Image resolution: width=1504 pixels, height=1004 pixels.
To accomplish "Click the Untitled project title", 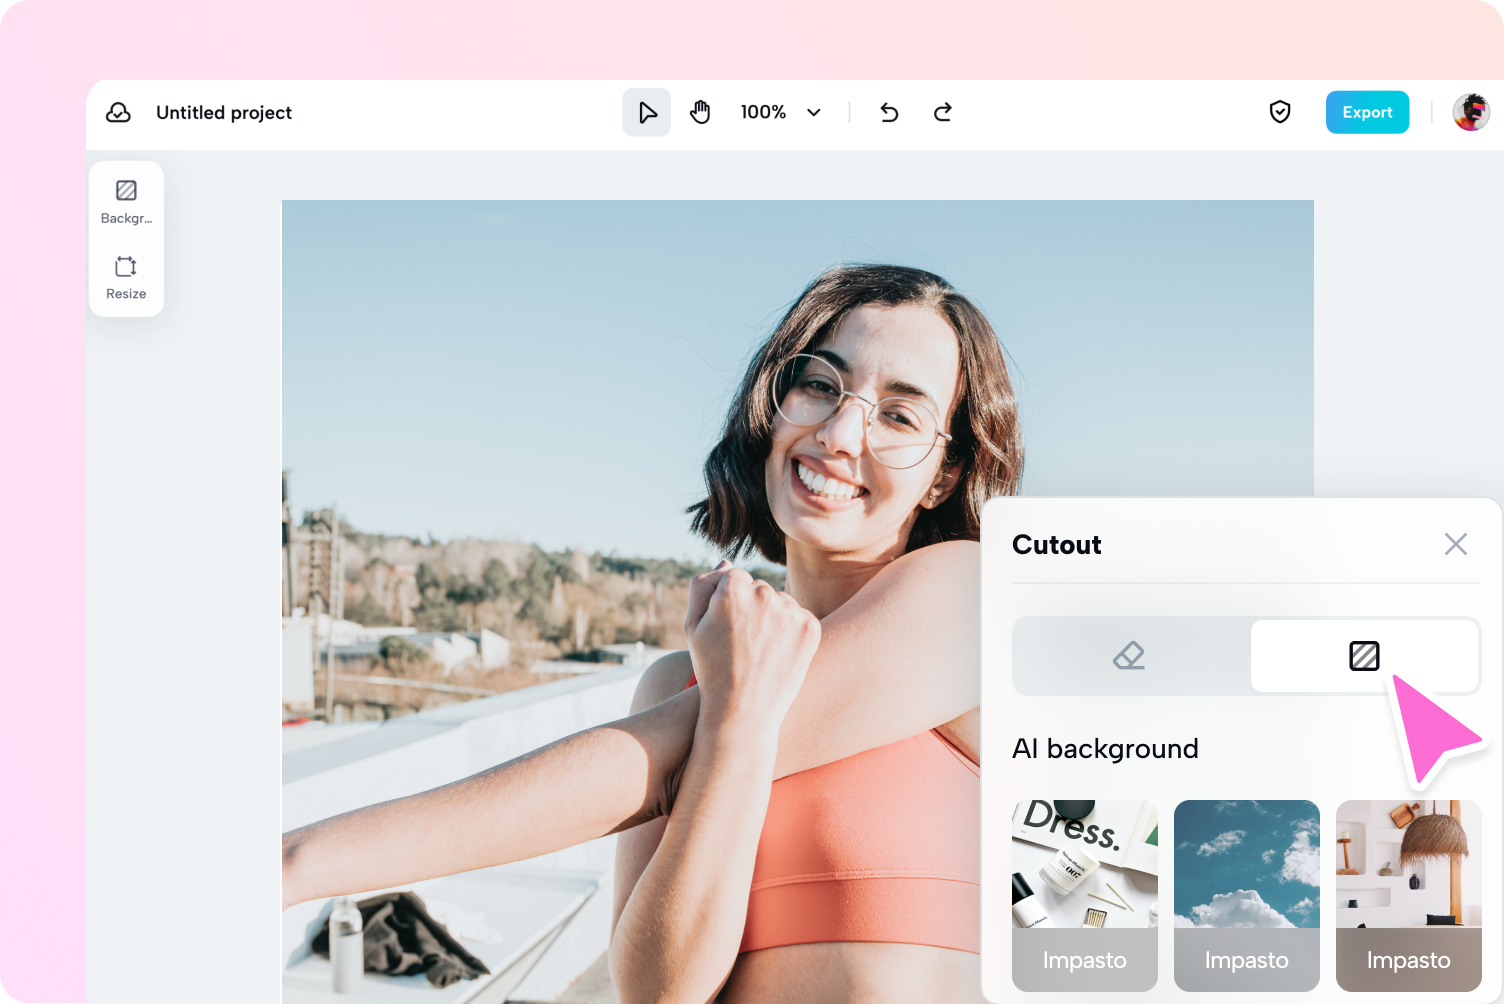I will coord(224,113).
